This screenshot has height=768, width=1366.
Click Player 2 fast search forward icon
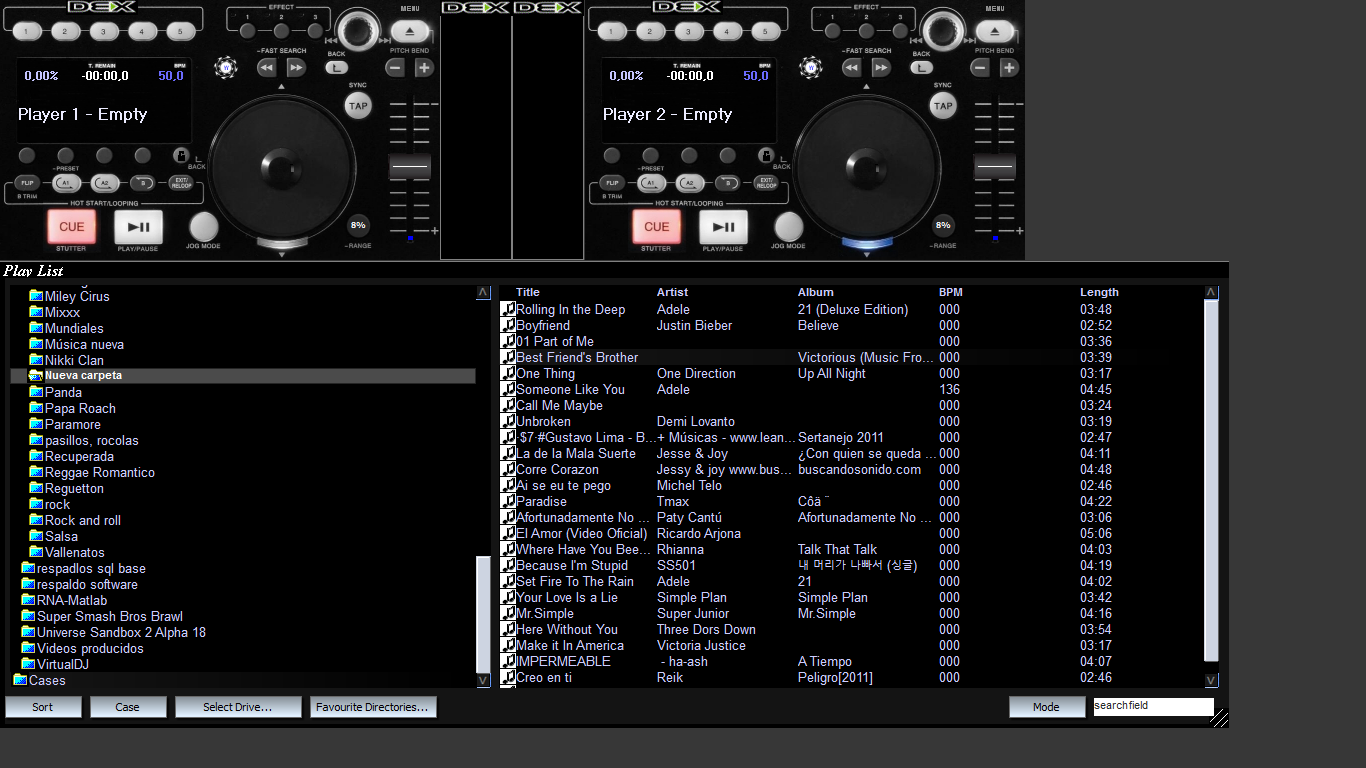tap(881, 68)
